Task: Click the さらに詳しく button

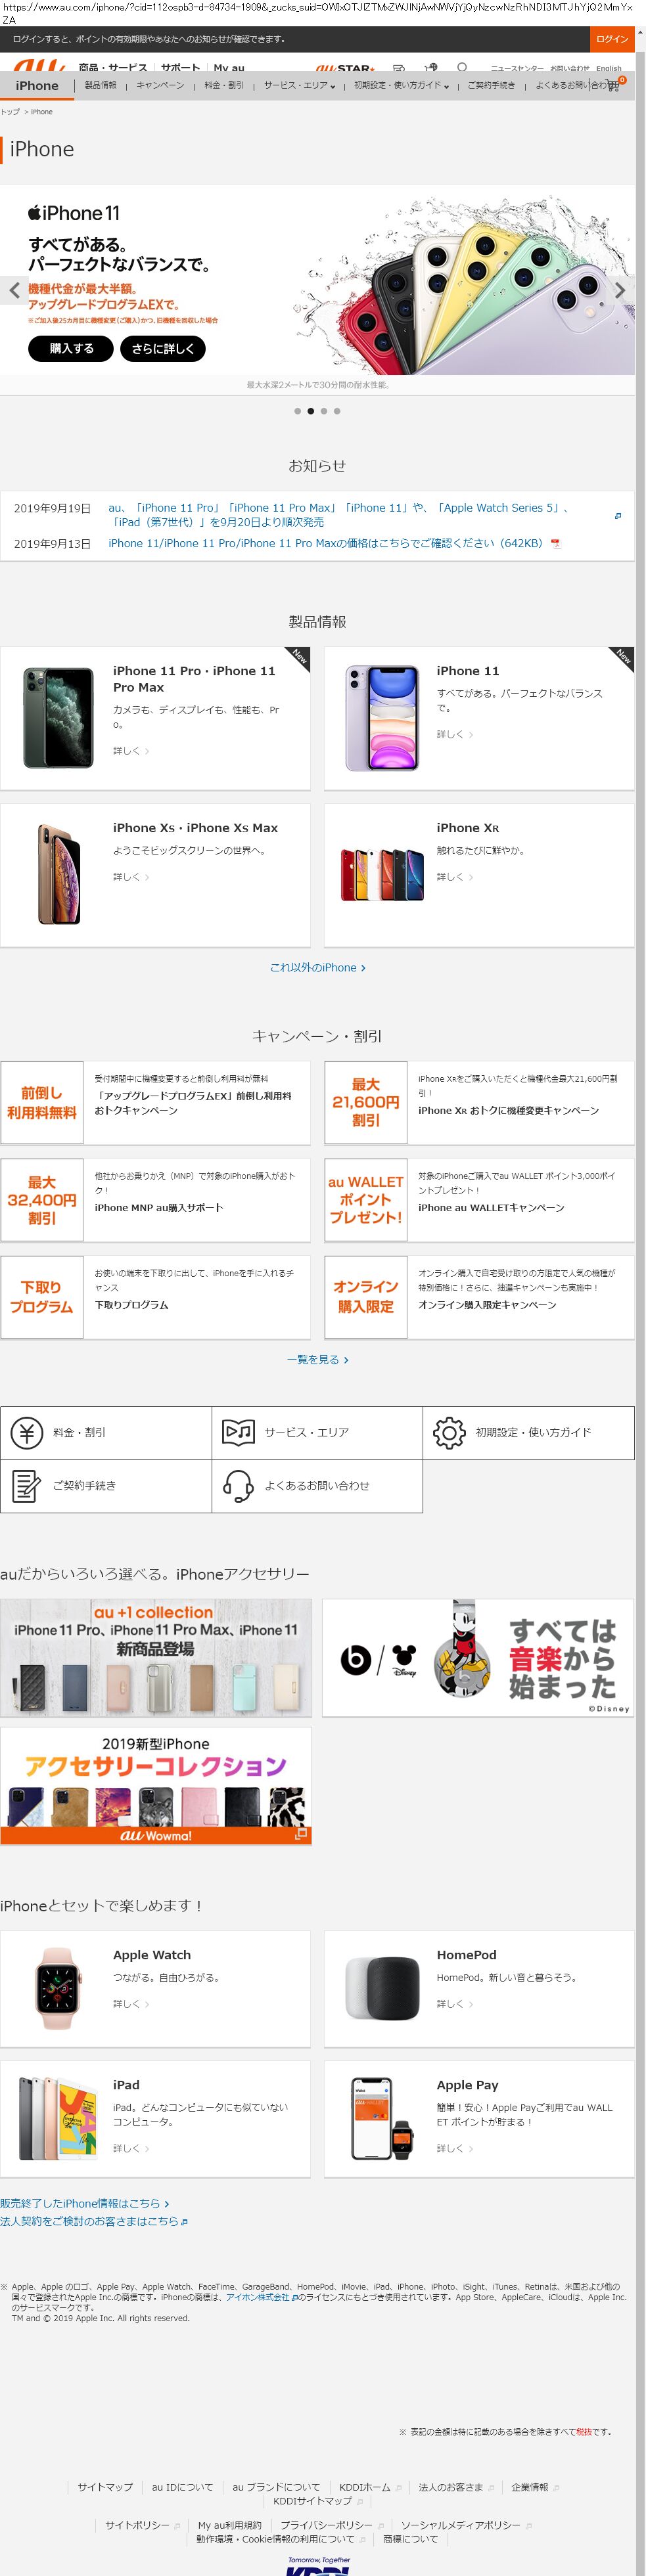Action: pyautogui.click(x=163, y=348)
